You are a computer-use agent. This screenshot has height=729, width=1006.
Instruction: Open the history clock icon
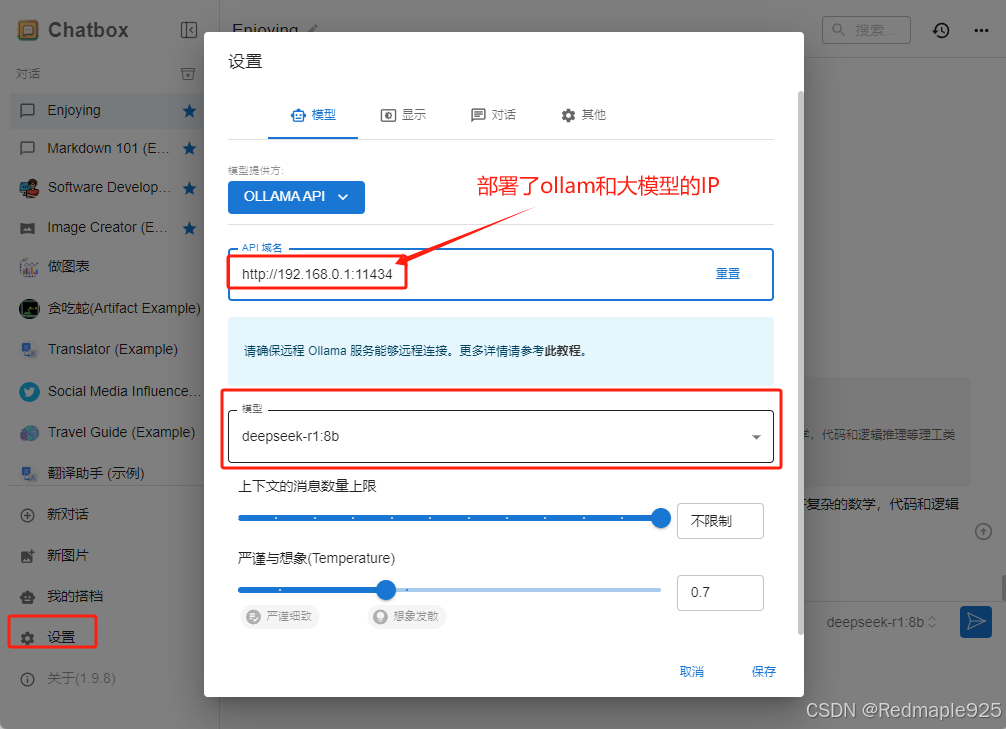pyautogui.click(x=941, y=30)
